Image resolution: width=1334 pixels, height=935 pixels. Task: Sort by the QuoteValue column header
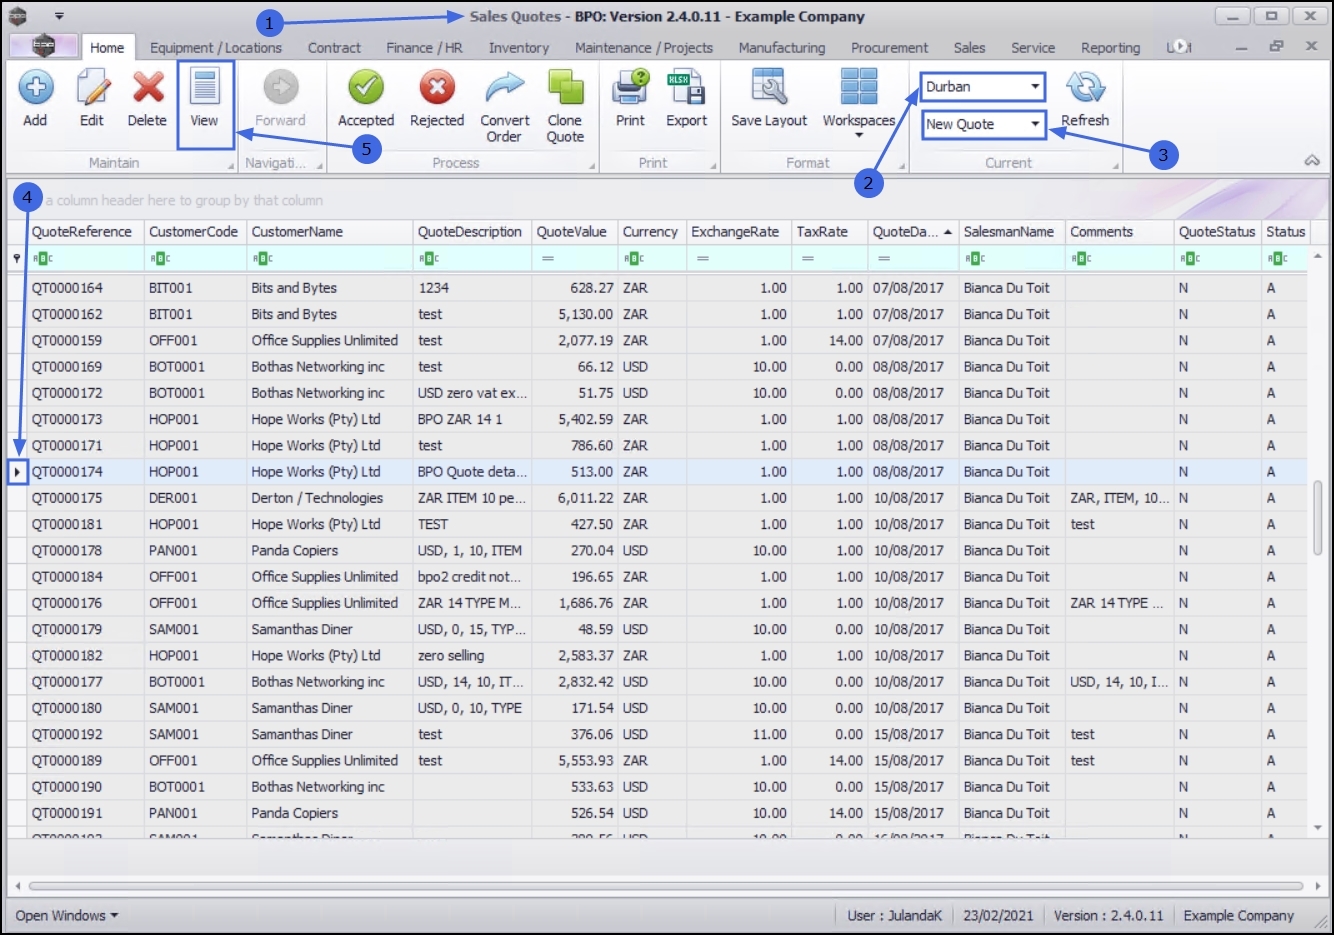[575, 232]
